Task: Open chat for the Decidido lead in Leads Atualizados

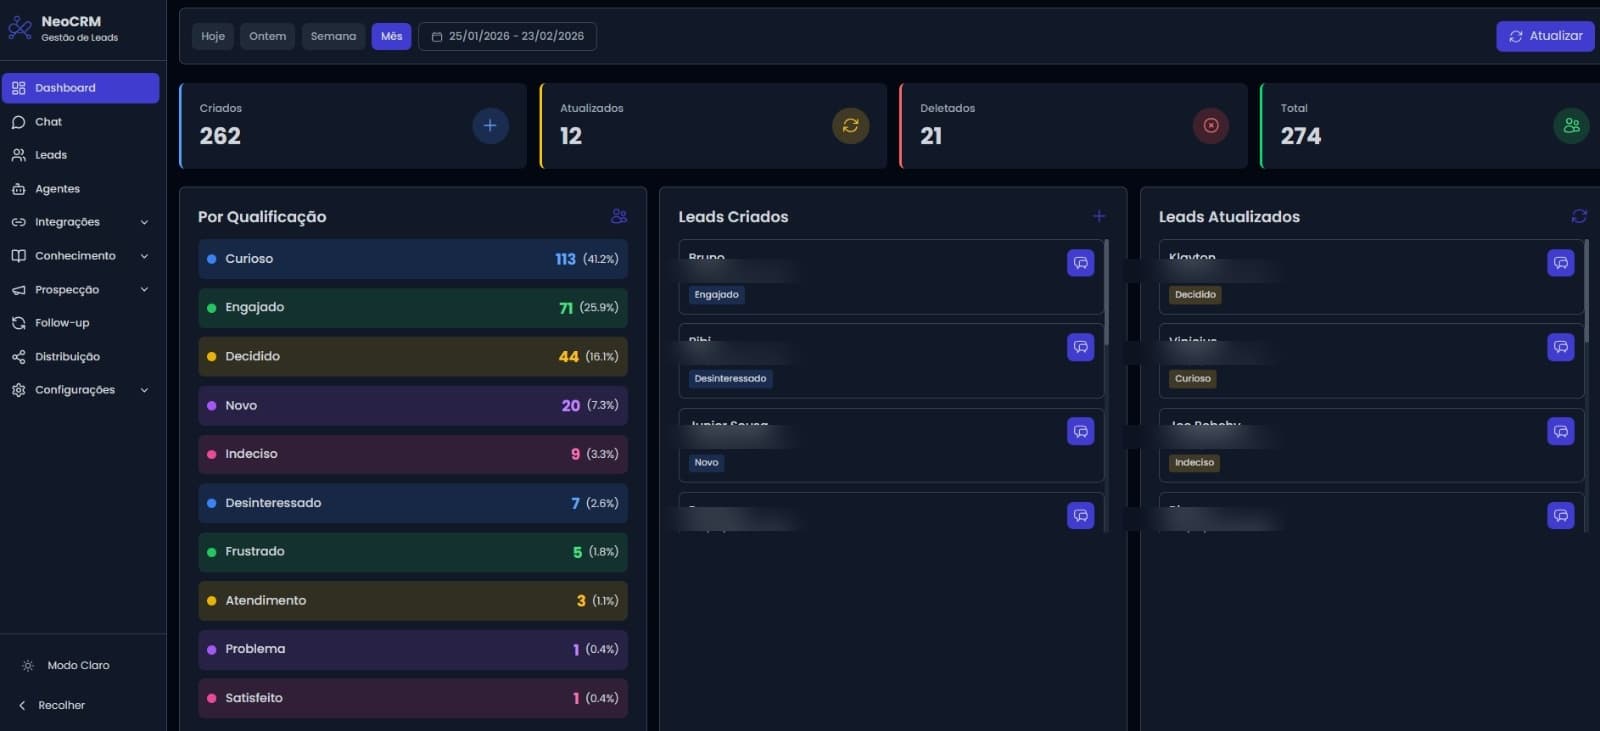Action: (1561, 263)
